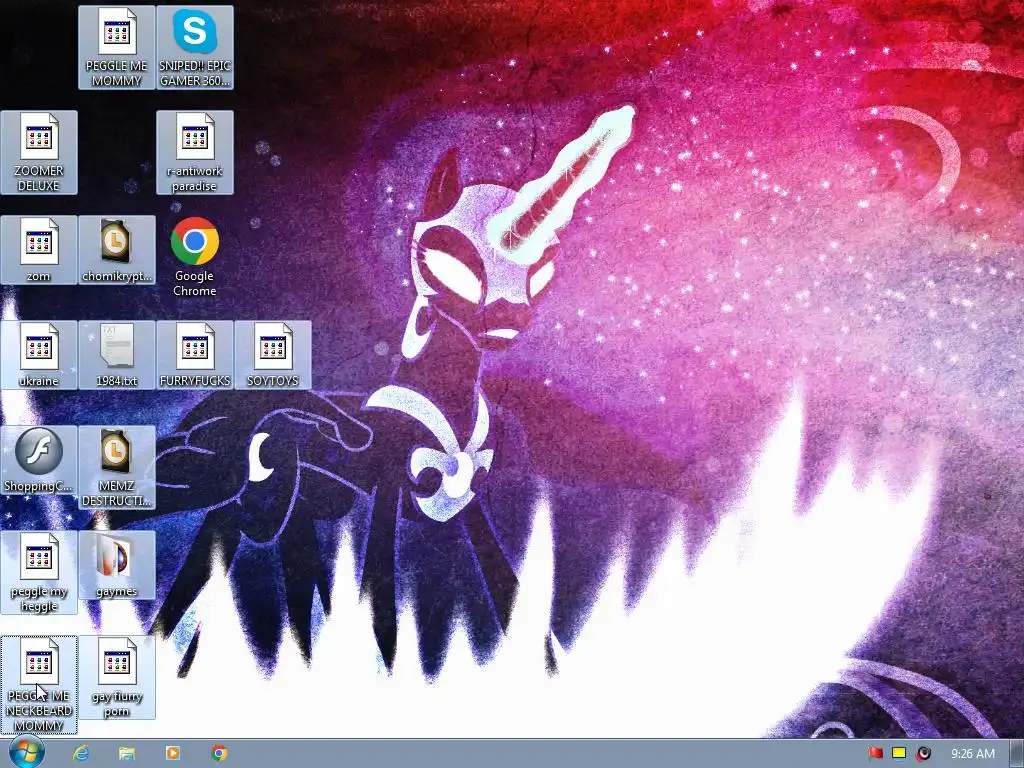
Task: Launch Chrome from the taskbar
Action: tap(219, 753)
